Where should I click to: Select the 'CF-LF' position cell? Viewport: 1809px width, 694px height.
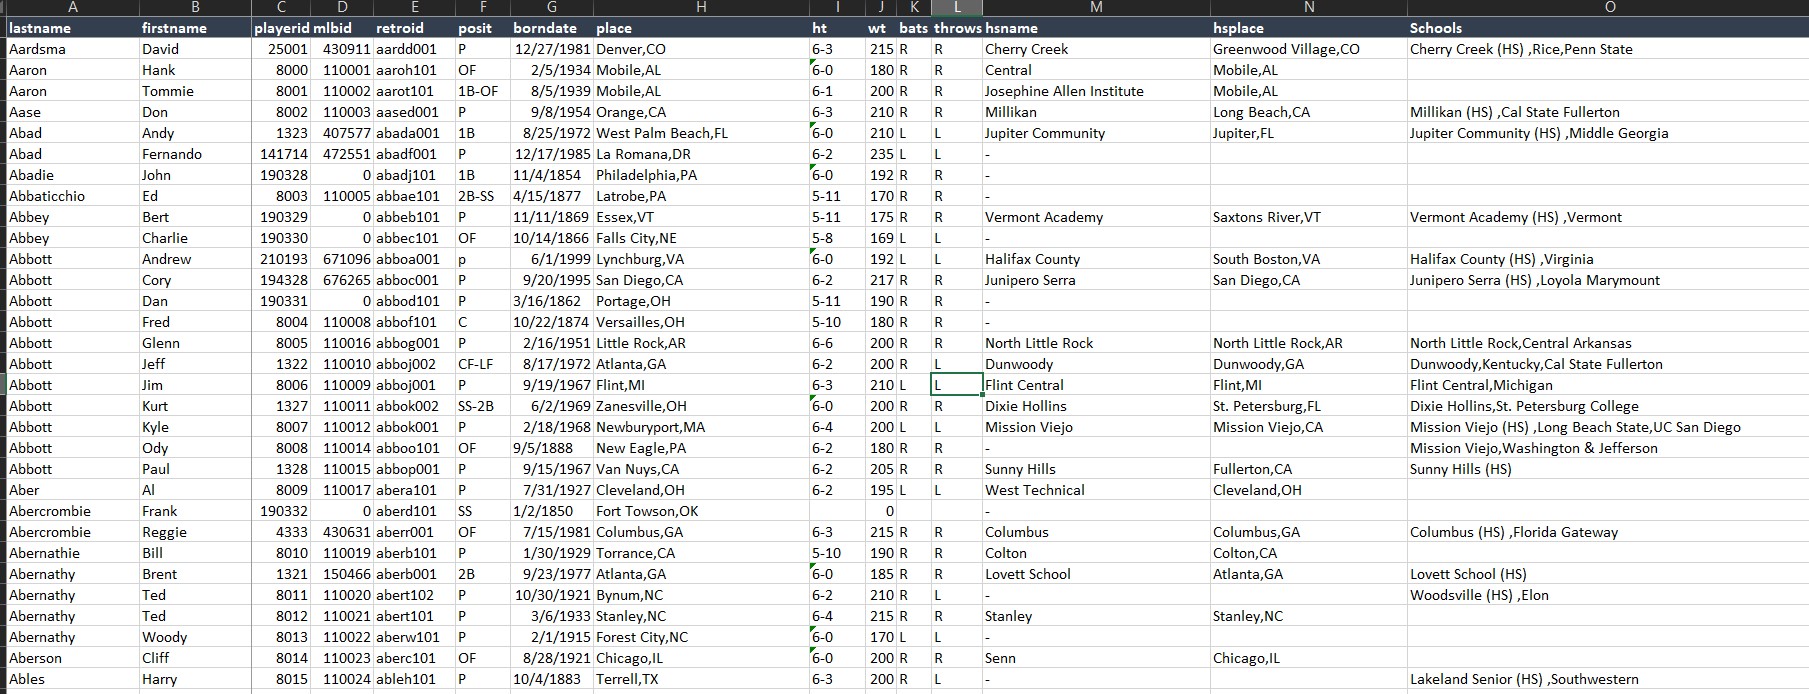point(476,364)
